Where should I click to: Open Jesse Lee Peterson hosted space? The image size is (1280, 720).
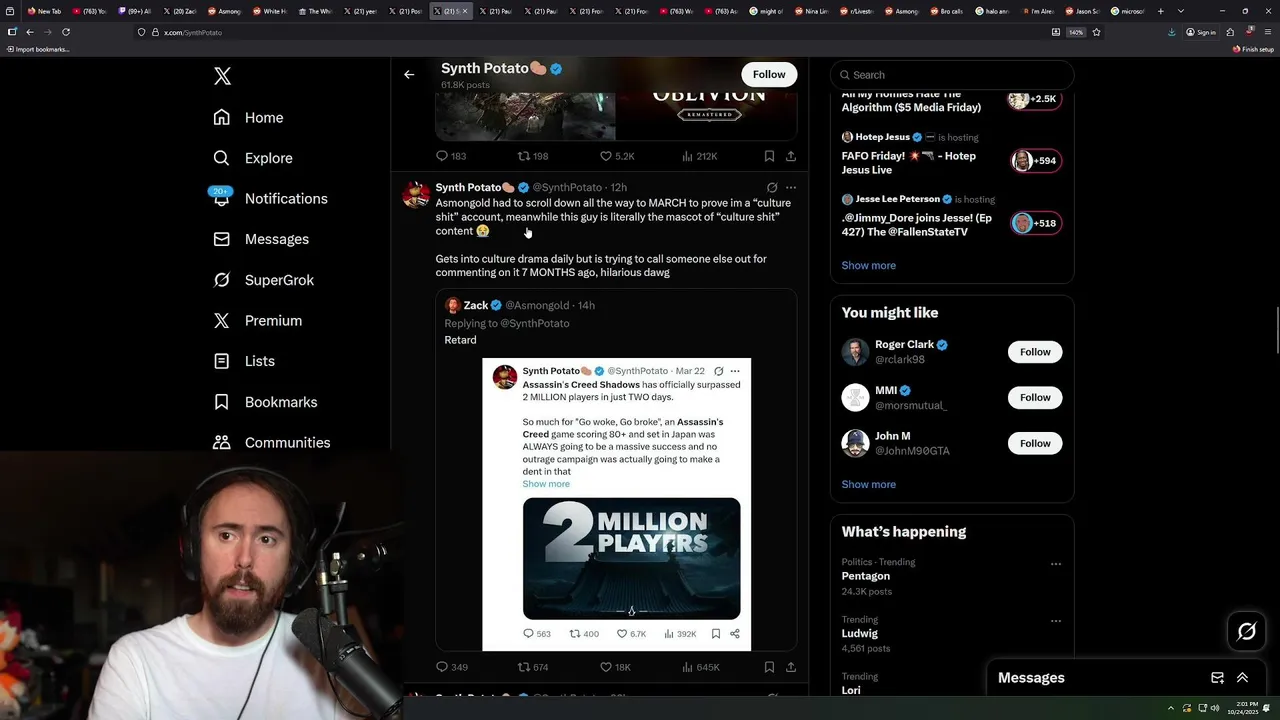951,216
